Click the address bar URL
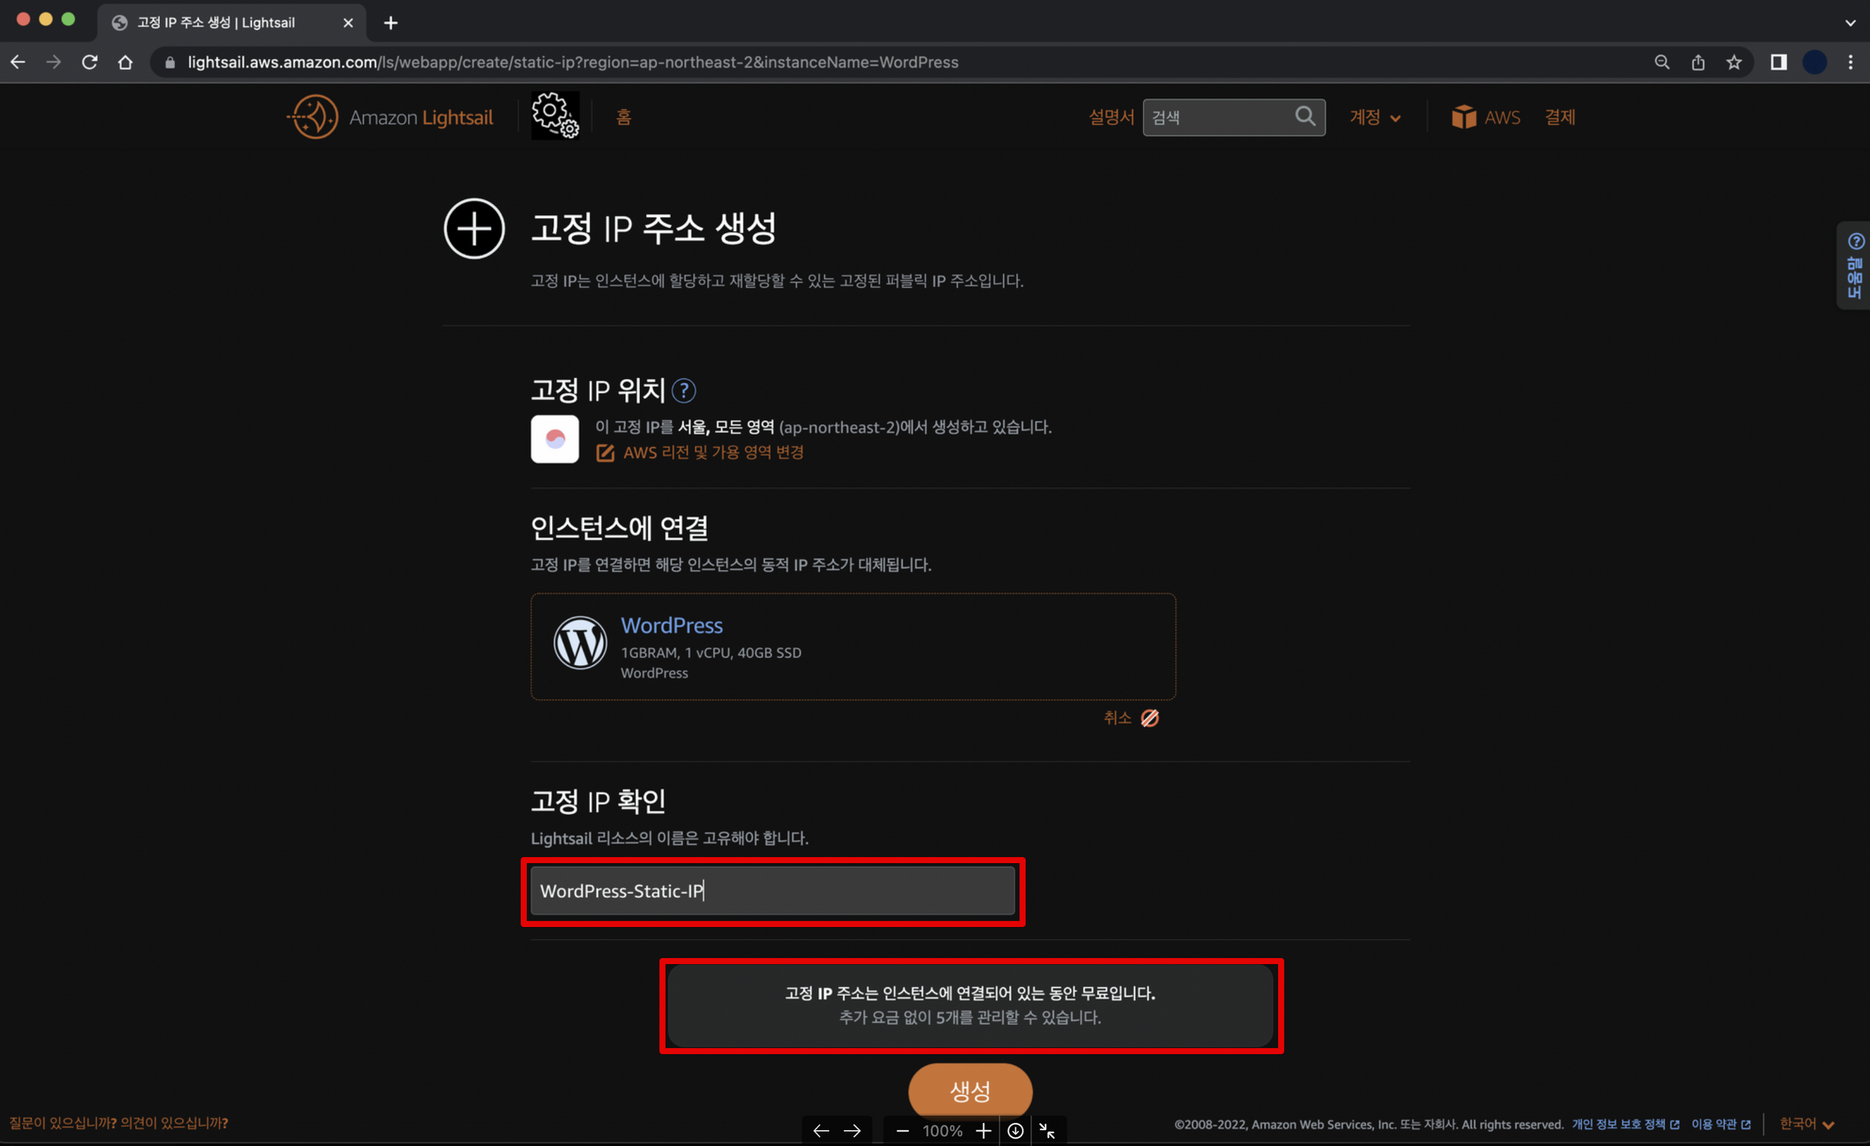The image size is (1870, 1146). click(572, 62)
